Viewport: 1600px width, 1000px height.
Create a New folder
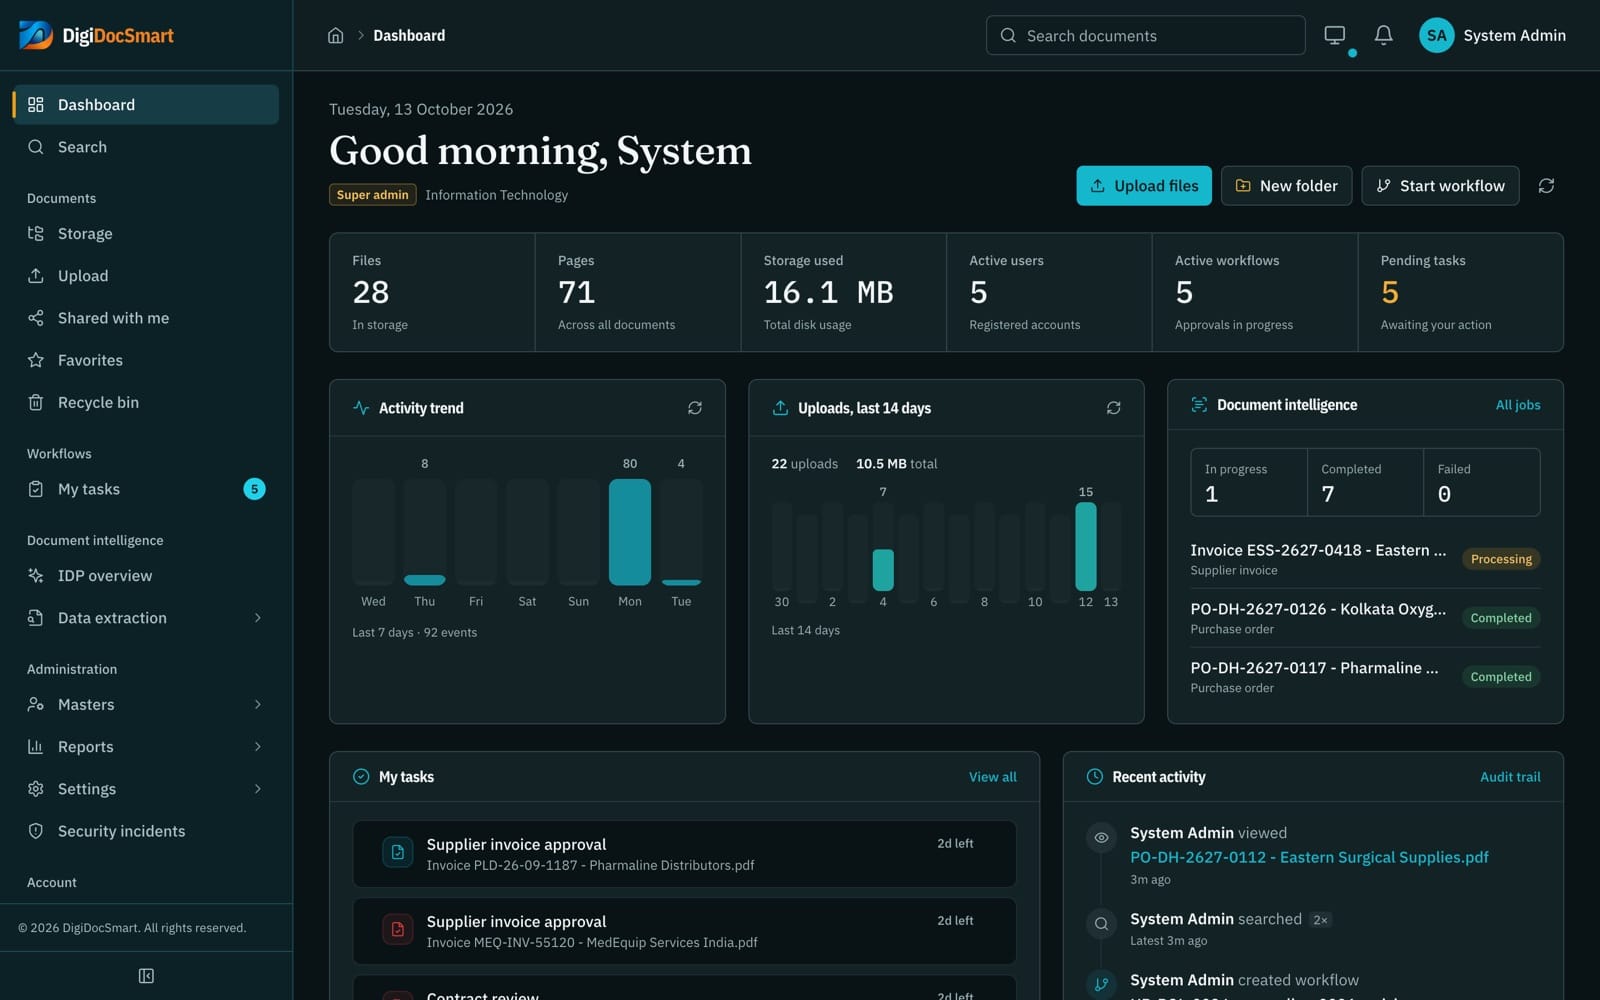(x=1287, y=186)
